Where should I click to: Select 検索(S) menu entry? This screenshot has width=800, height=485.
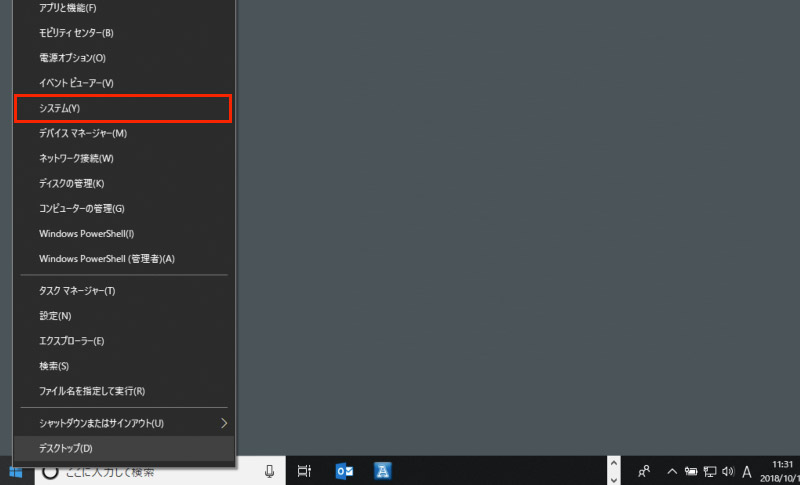click(x=124, y=366)
